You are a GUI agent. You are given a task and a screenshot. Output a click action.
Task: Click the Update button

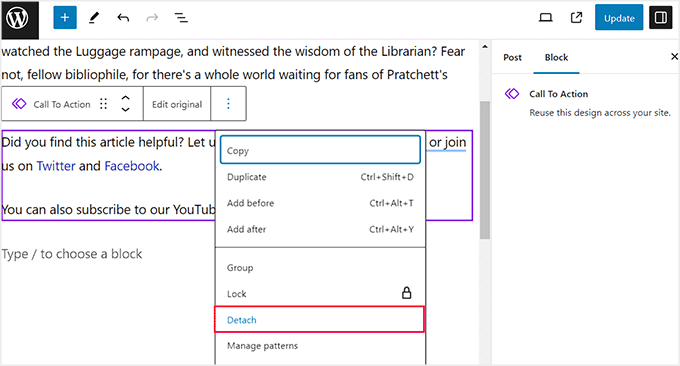[619, 18]
